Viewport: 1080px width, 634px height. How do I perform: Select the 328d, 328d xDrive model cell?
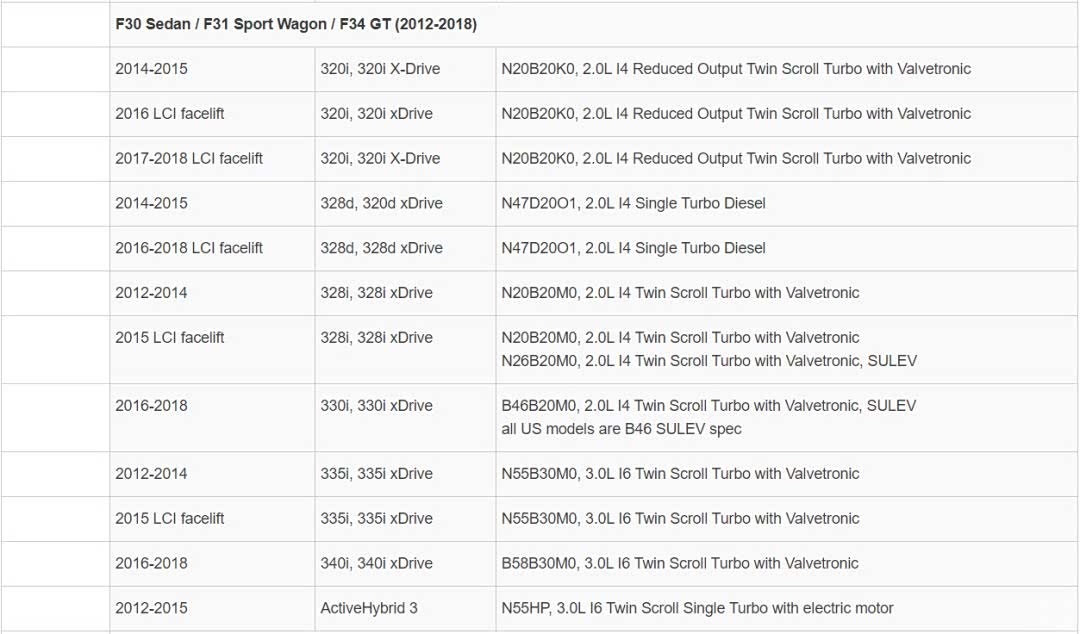[x=381, y=248]
